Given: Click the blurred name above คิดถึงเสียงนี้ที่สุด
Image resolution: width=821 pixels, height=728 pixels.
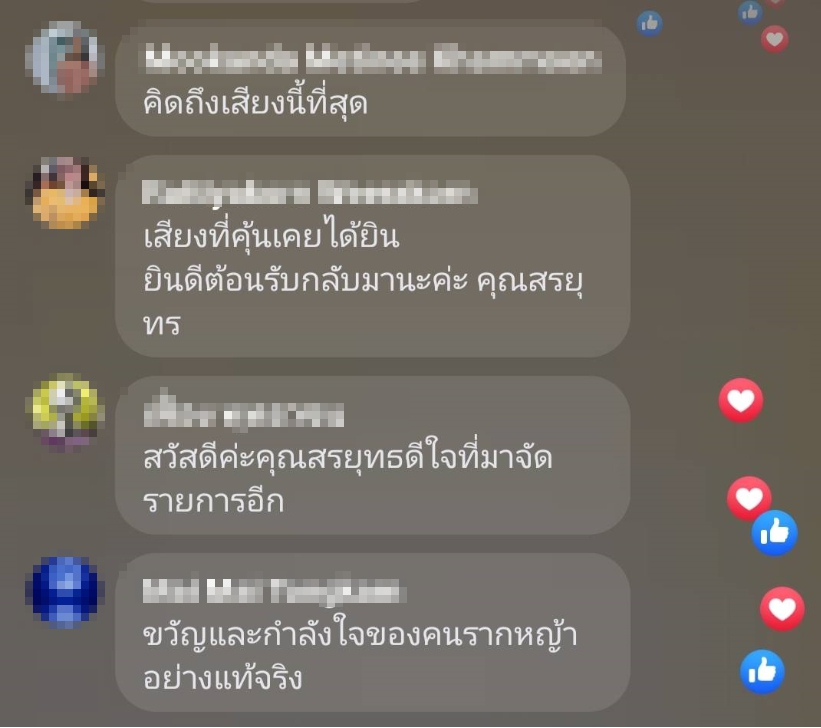Looking at the screenshot, I should 373,59.
